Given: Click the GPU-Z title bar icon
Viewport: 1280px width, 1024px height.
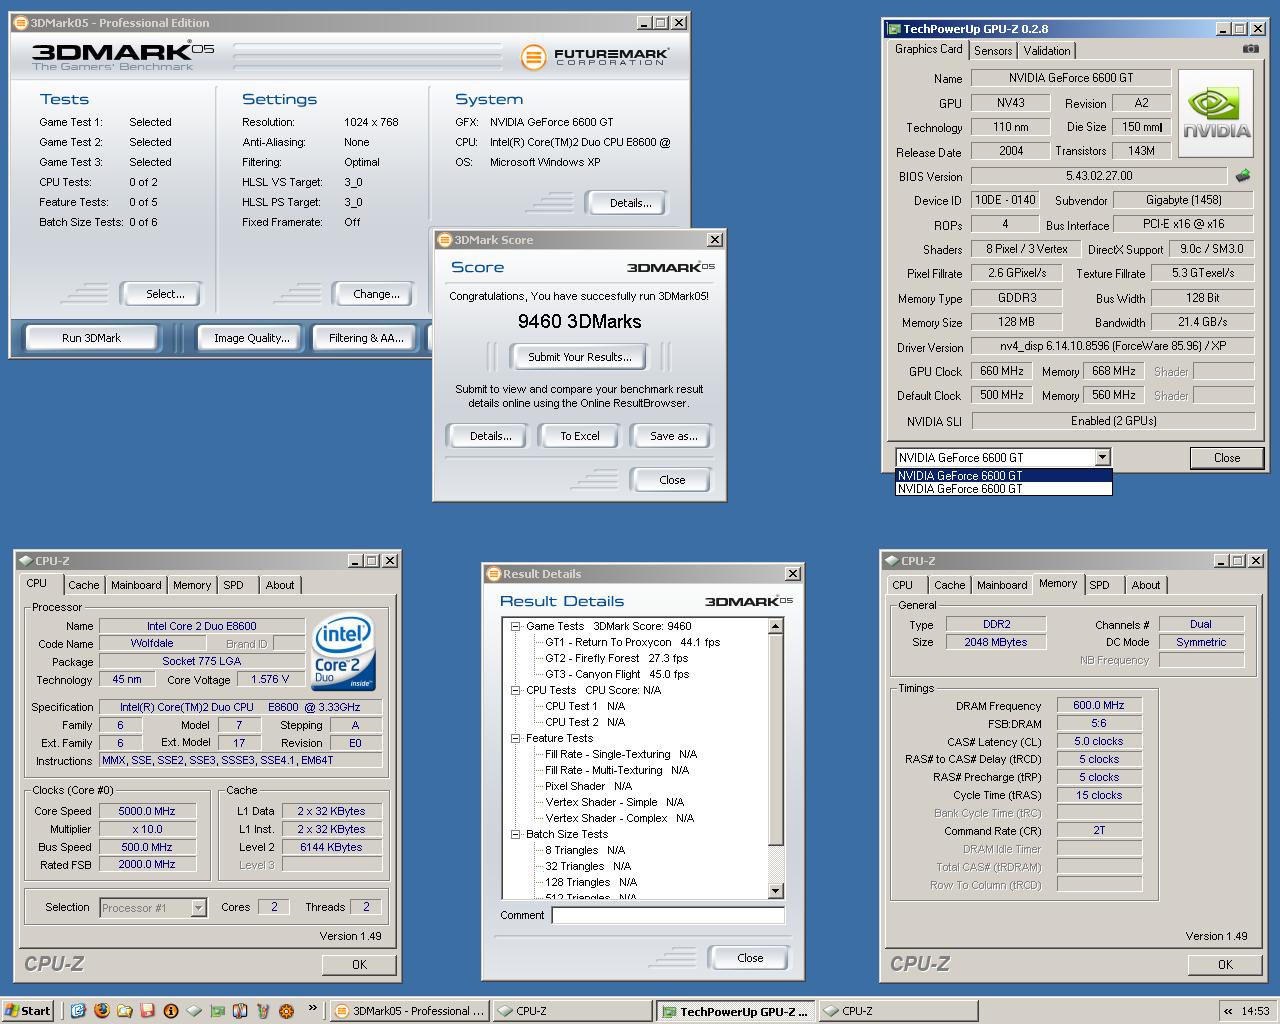Looking at the screenshot, I should [894, 29].
